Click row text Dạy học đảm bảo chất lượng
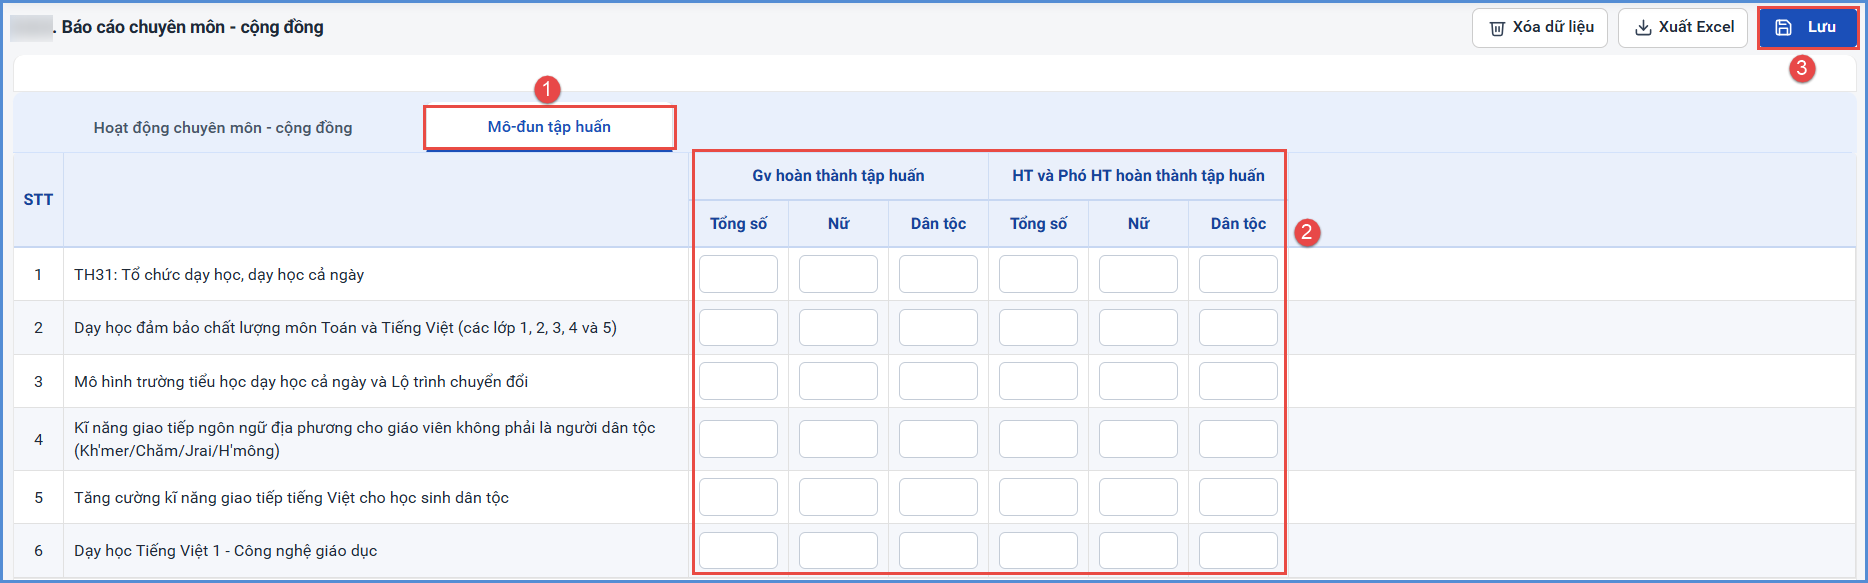The width and height of the screenshot is (1868, 583). click(345, 328)
